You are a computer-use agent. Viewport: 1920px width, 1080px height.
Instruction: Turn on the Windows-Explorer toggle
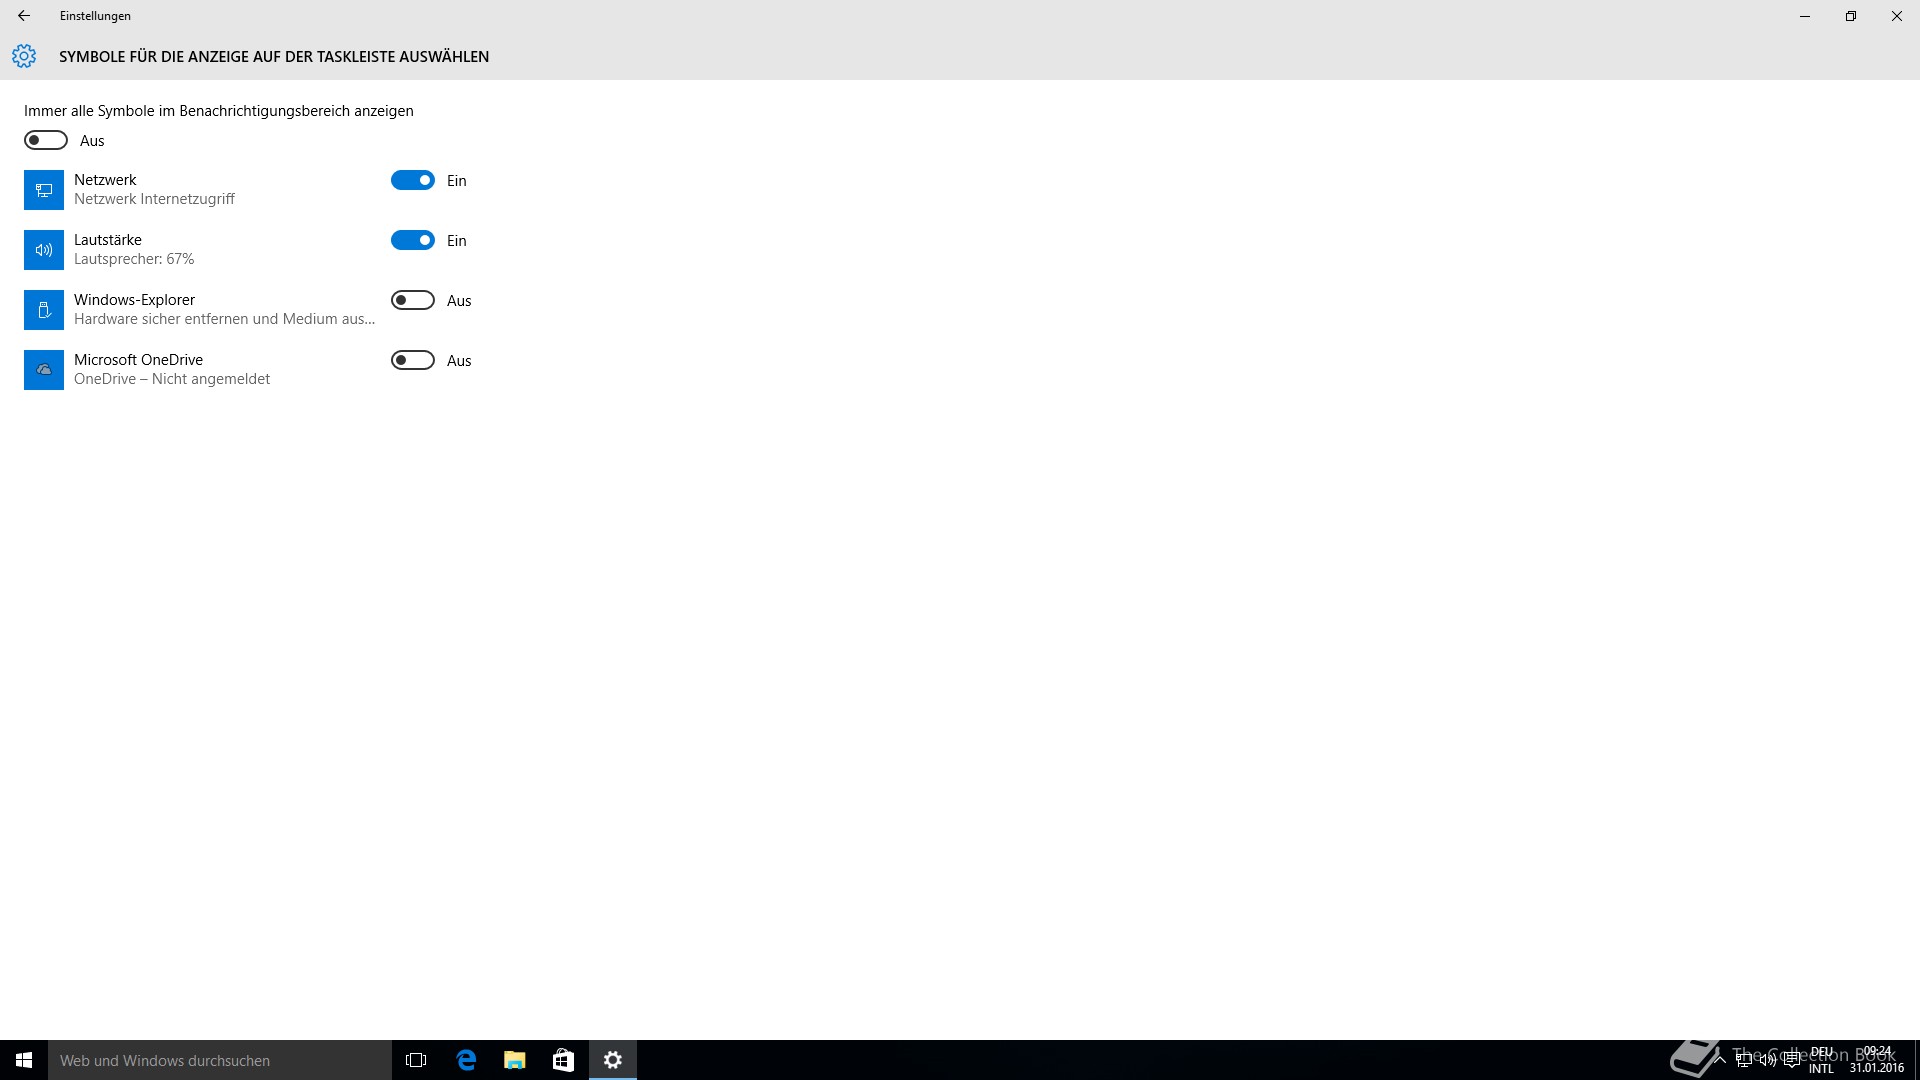pyautogui.click(x=412, y=300)
